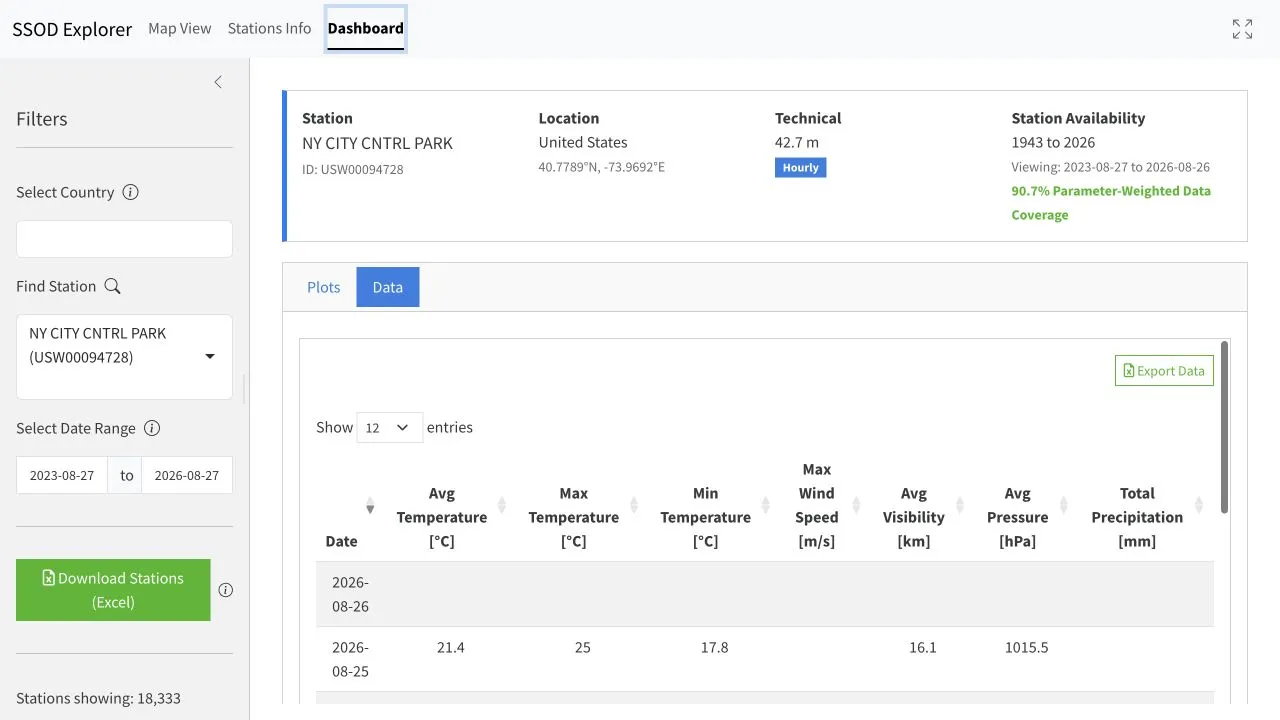Click info icon beside Download Stations button
This screenshot has height=720, width=1280.
click(226, 590)
